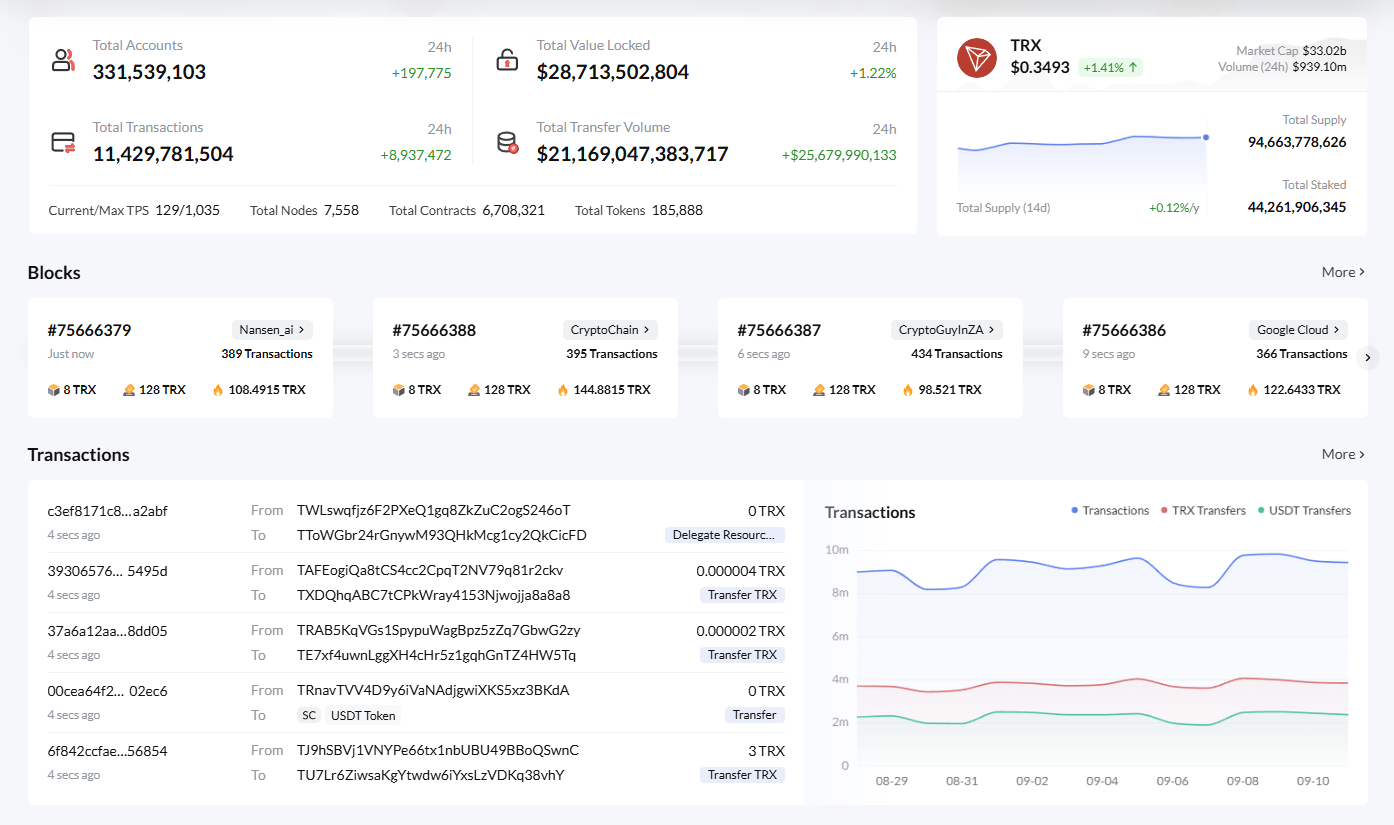Open transaction hash c3ef8171c8...a2abf
Image resolution: width=1394 pixels, height=825 pixels.
pos(107,510)
